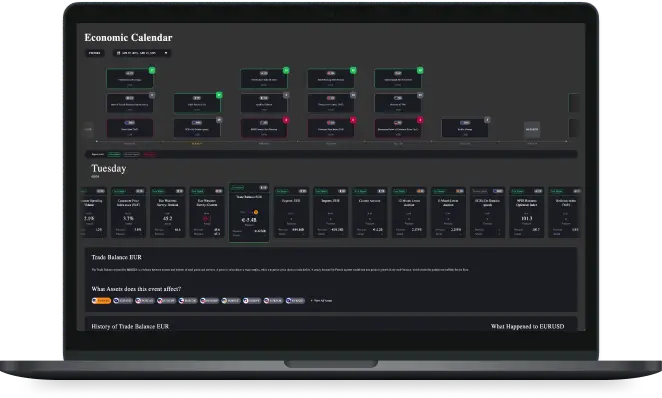This screenshot has height=398, width=662.
Task: Toggle the green low impact filter
Action: coord(114,154)
